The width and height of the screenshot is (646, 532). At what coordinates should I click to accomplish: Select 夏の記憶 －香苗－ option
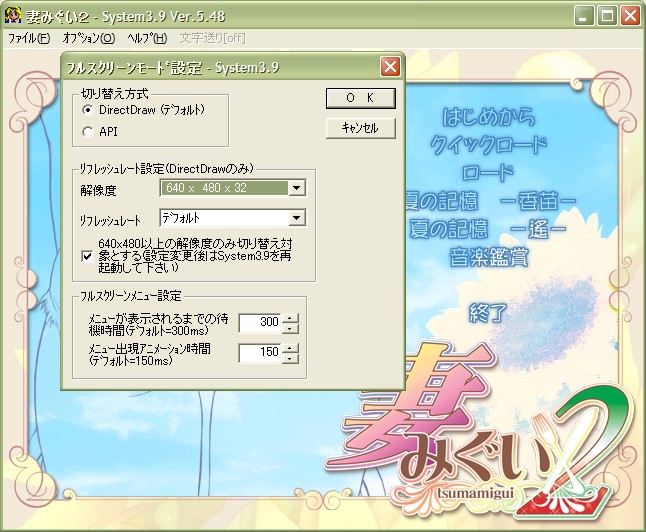tap(489, 201)
